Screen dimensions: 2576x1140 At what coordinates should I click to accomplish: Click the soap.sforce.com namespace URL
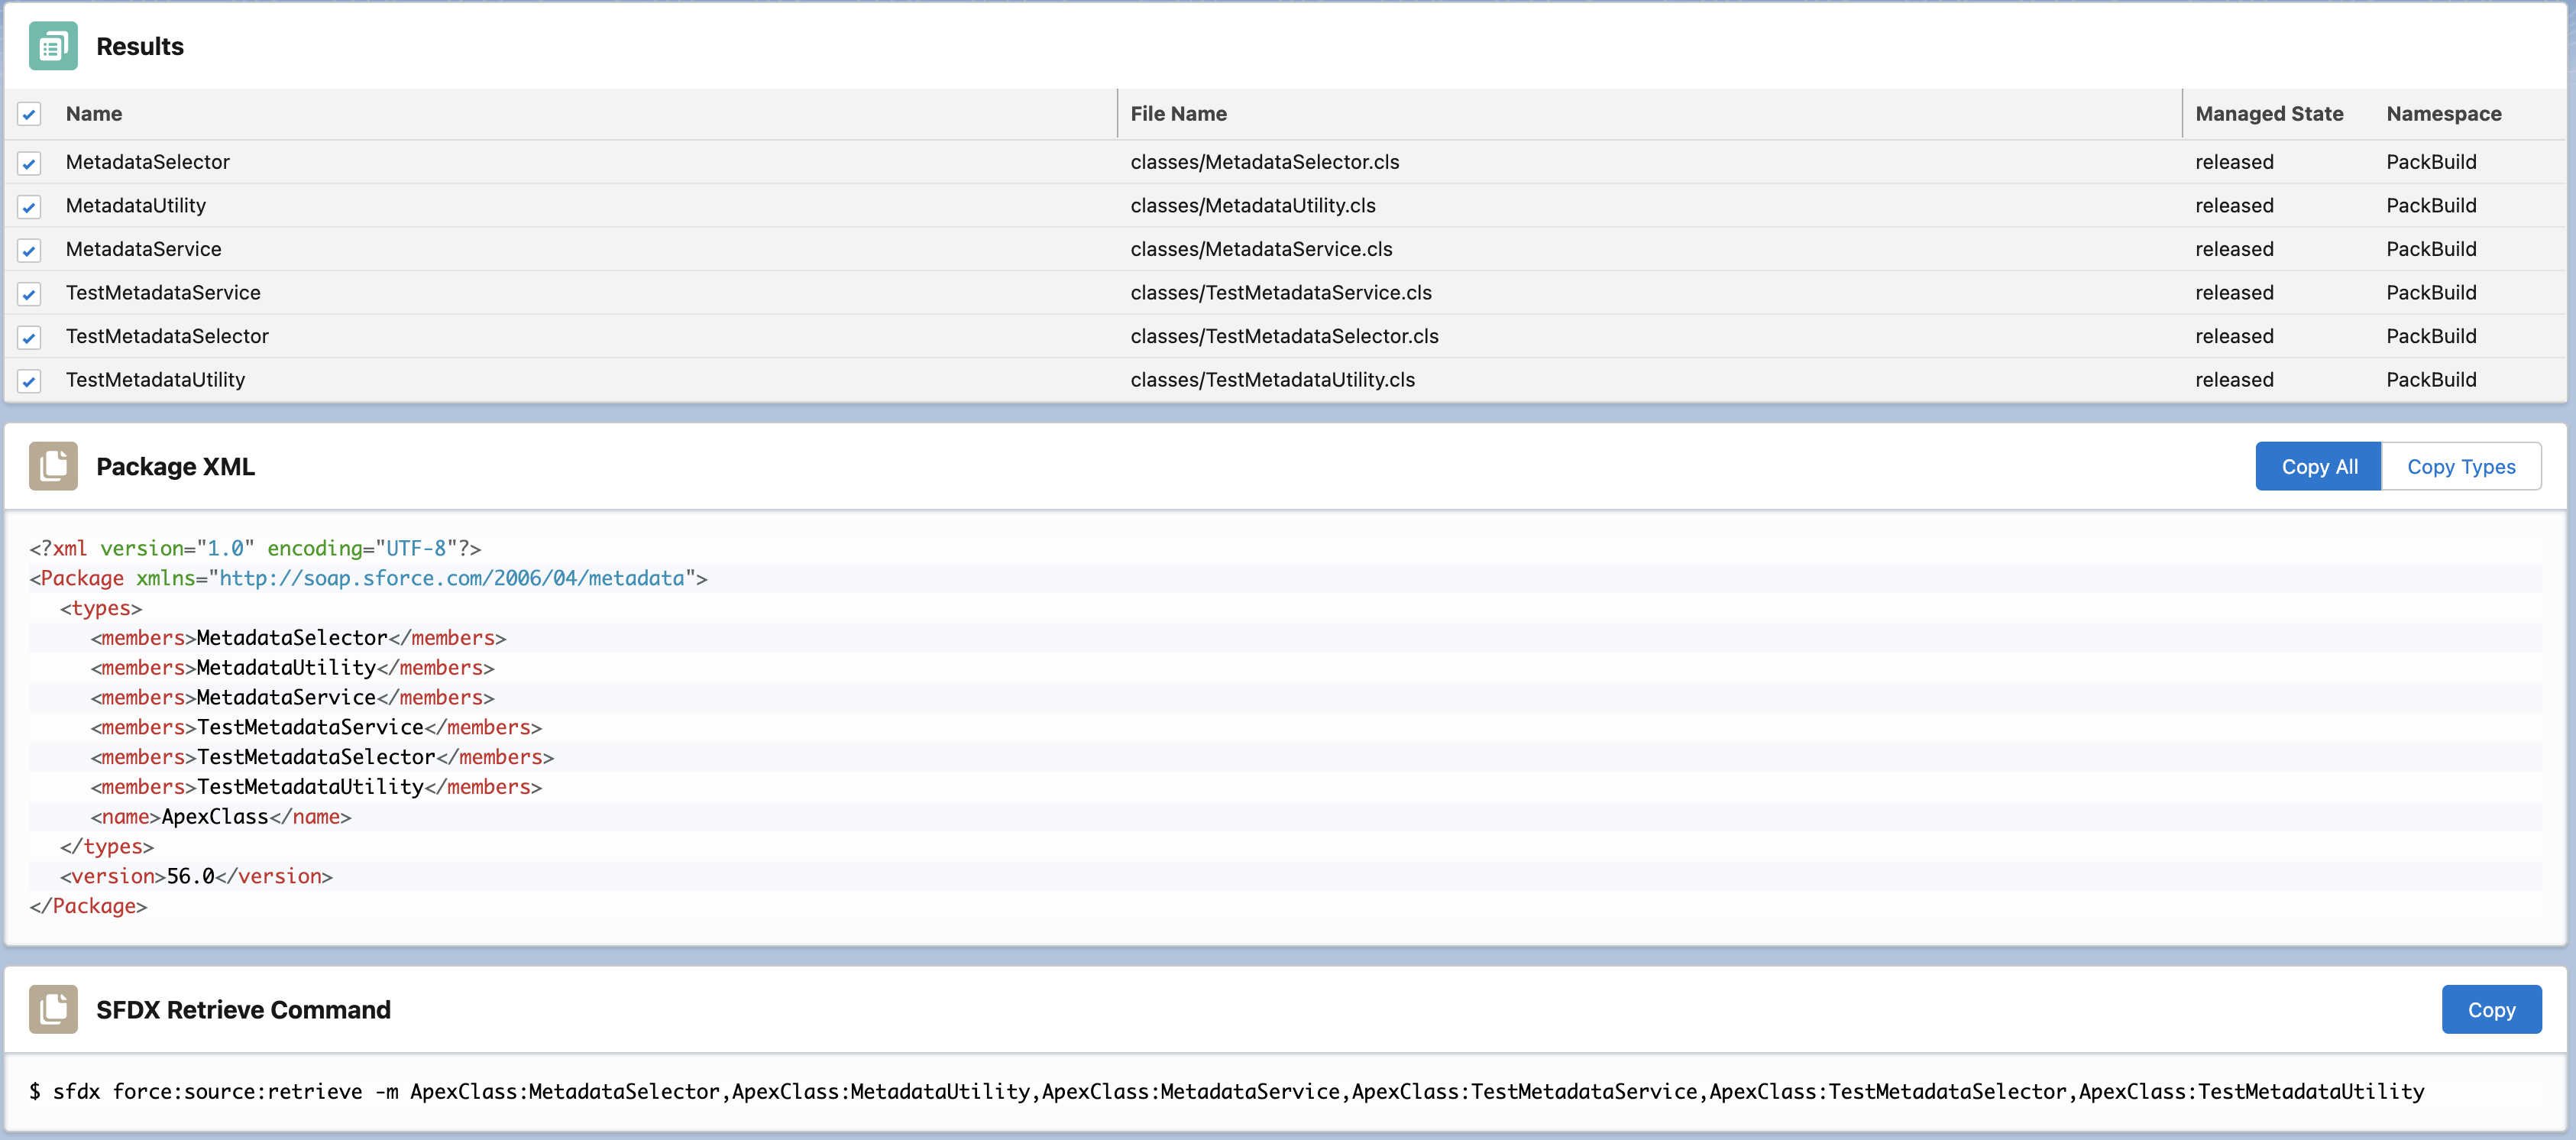click(x=451, y=578)
